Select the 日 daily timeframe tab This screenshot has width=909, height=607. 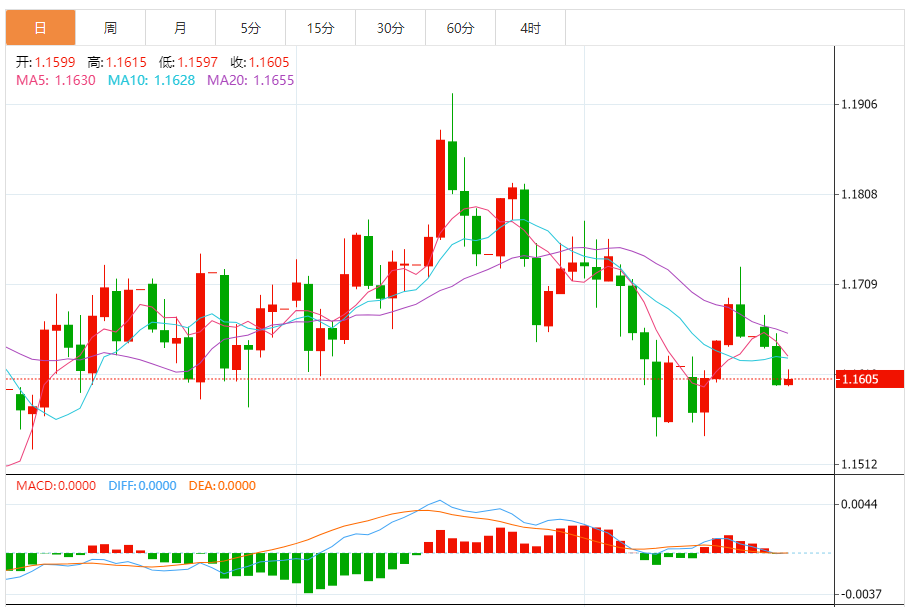click(41, 28)
